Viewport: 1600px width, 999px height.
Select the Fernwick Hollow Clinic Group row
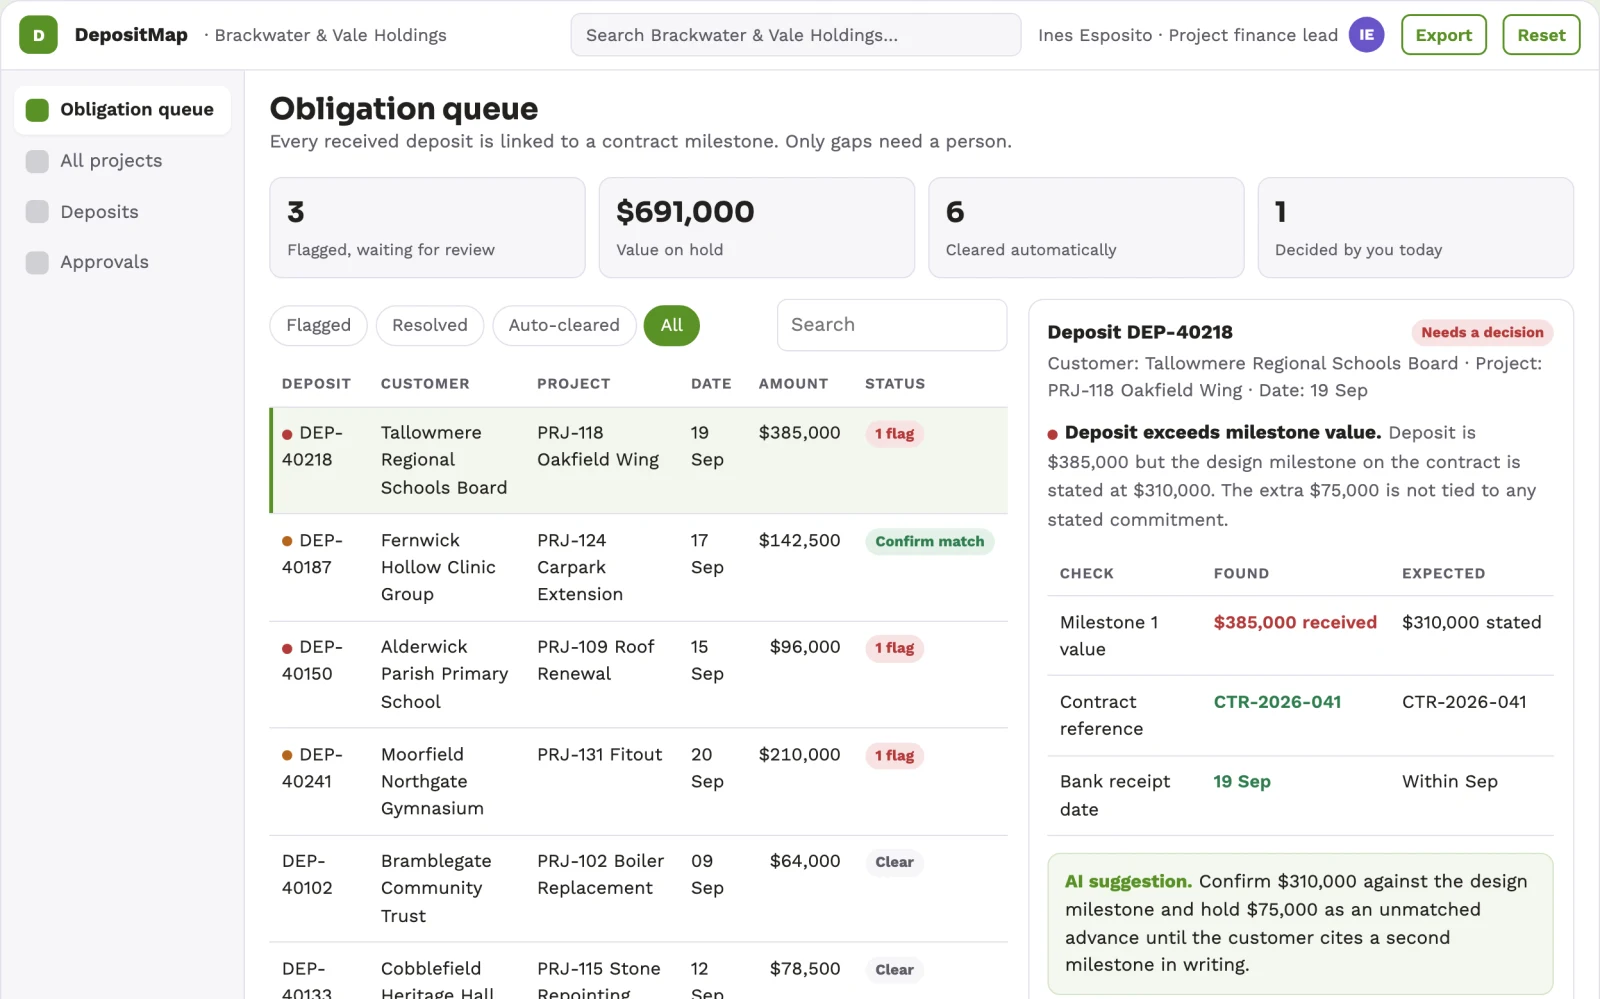(x=638, y=568)
